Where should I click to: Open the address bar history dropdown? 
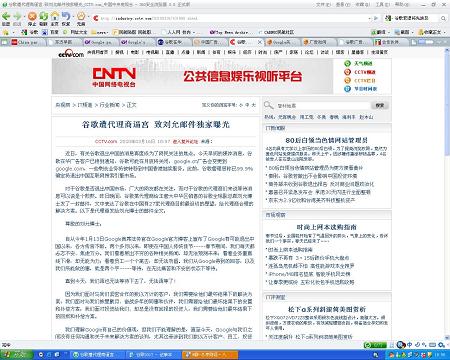[370, 18]
